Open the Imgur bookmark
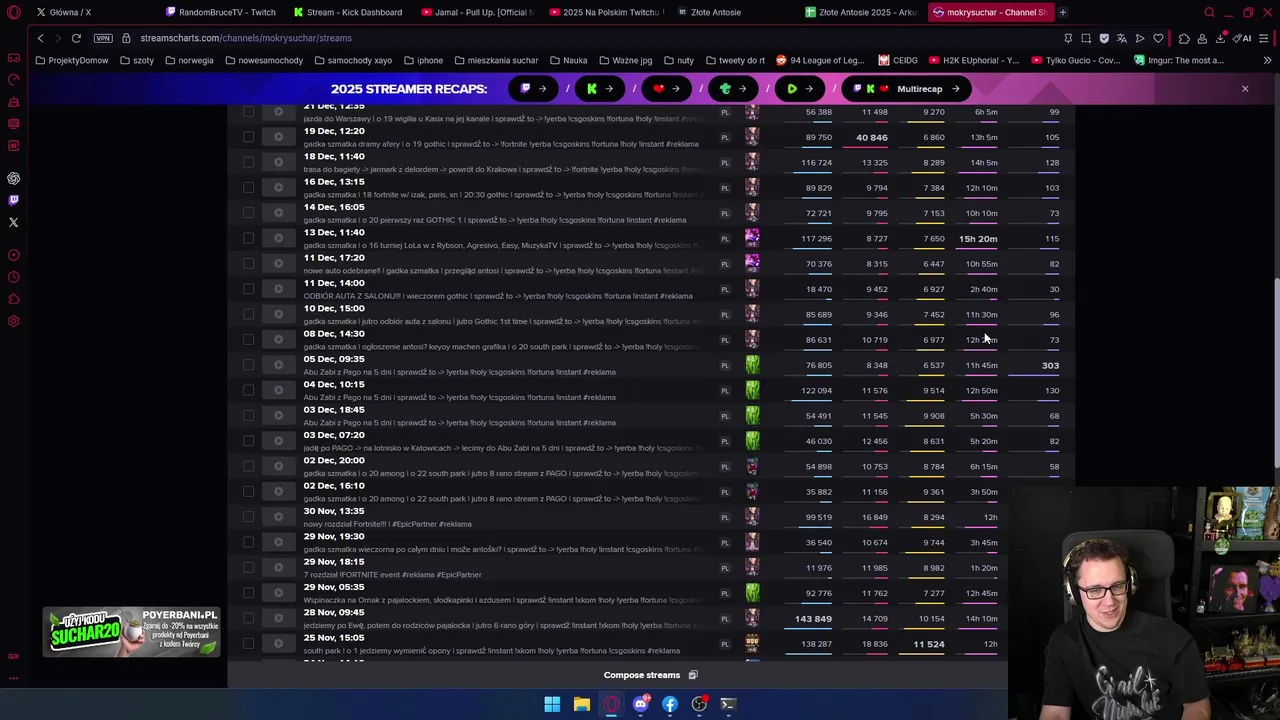The width and height of the screenshot is (1280, 720). (1178, 60)
